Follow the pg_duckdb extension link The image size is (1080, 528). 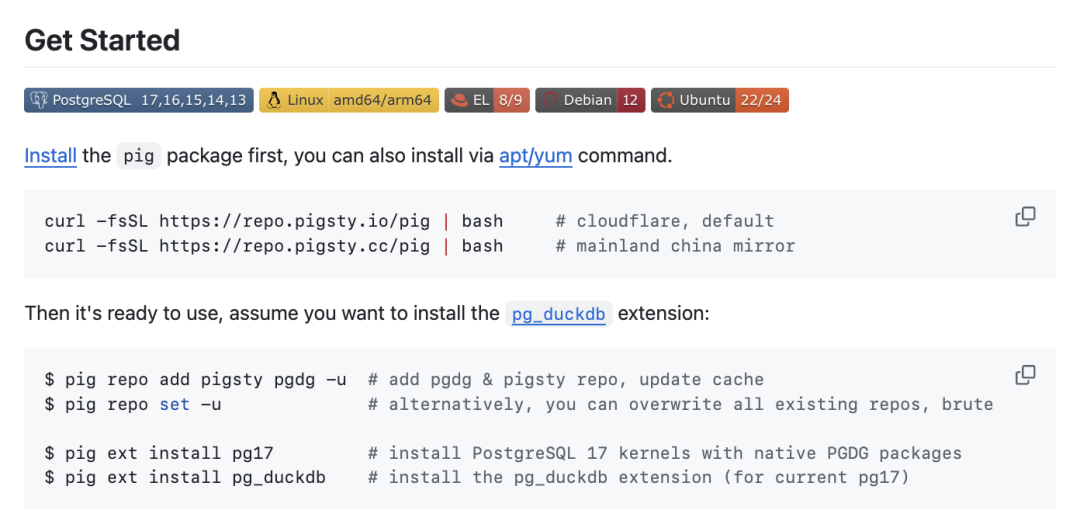click(558, 314)
